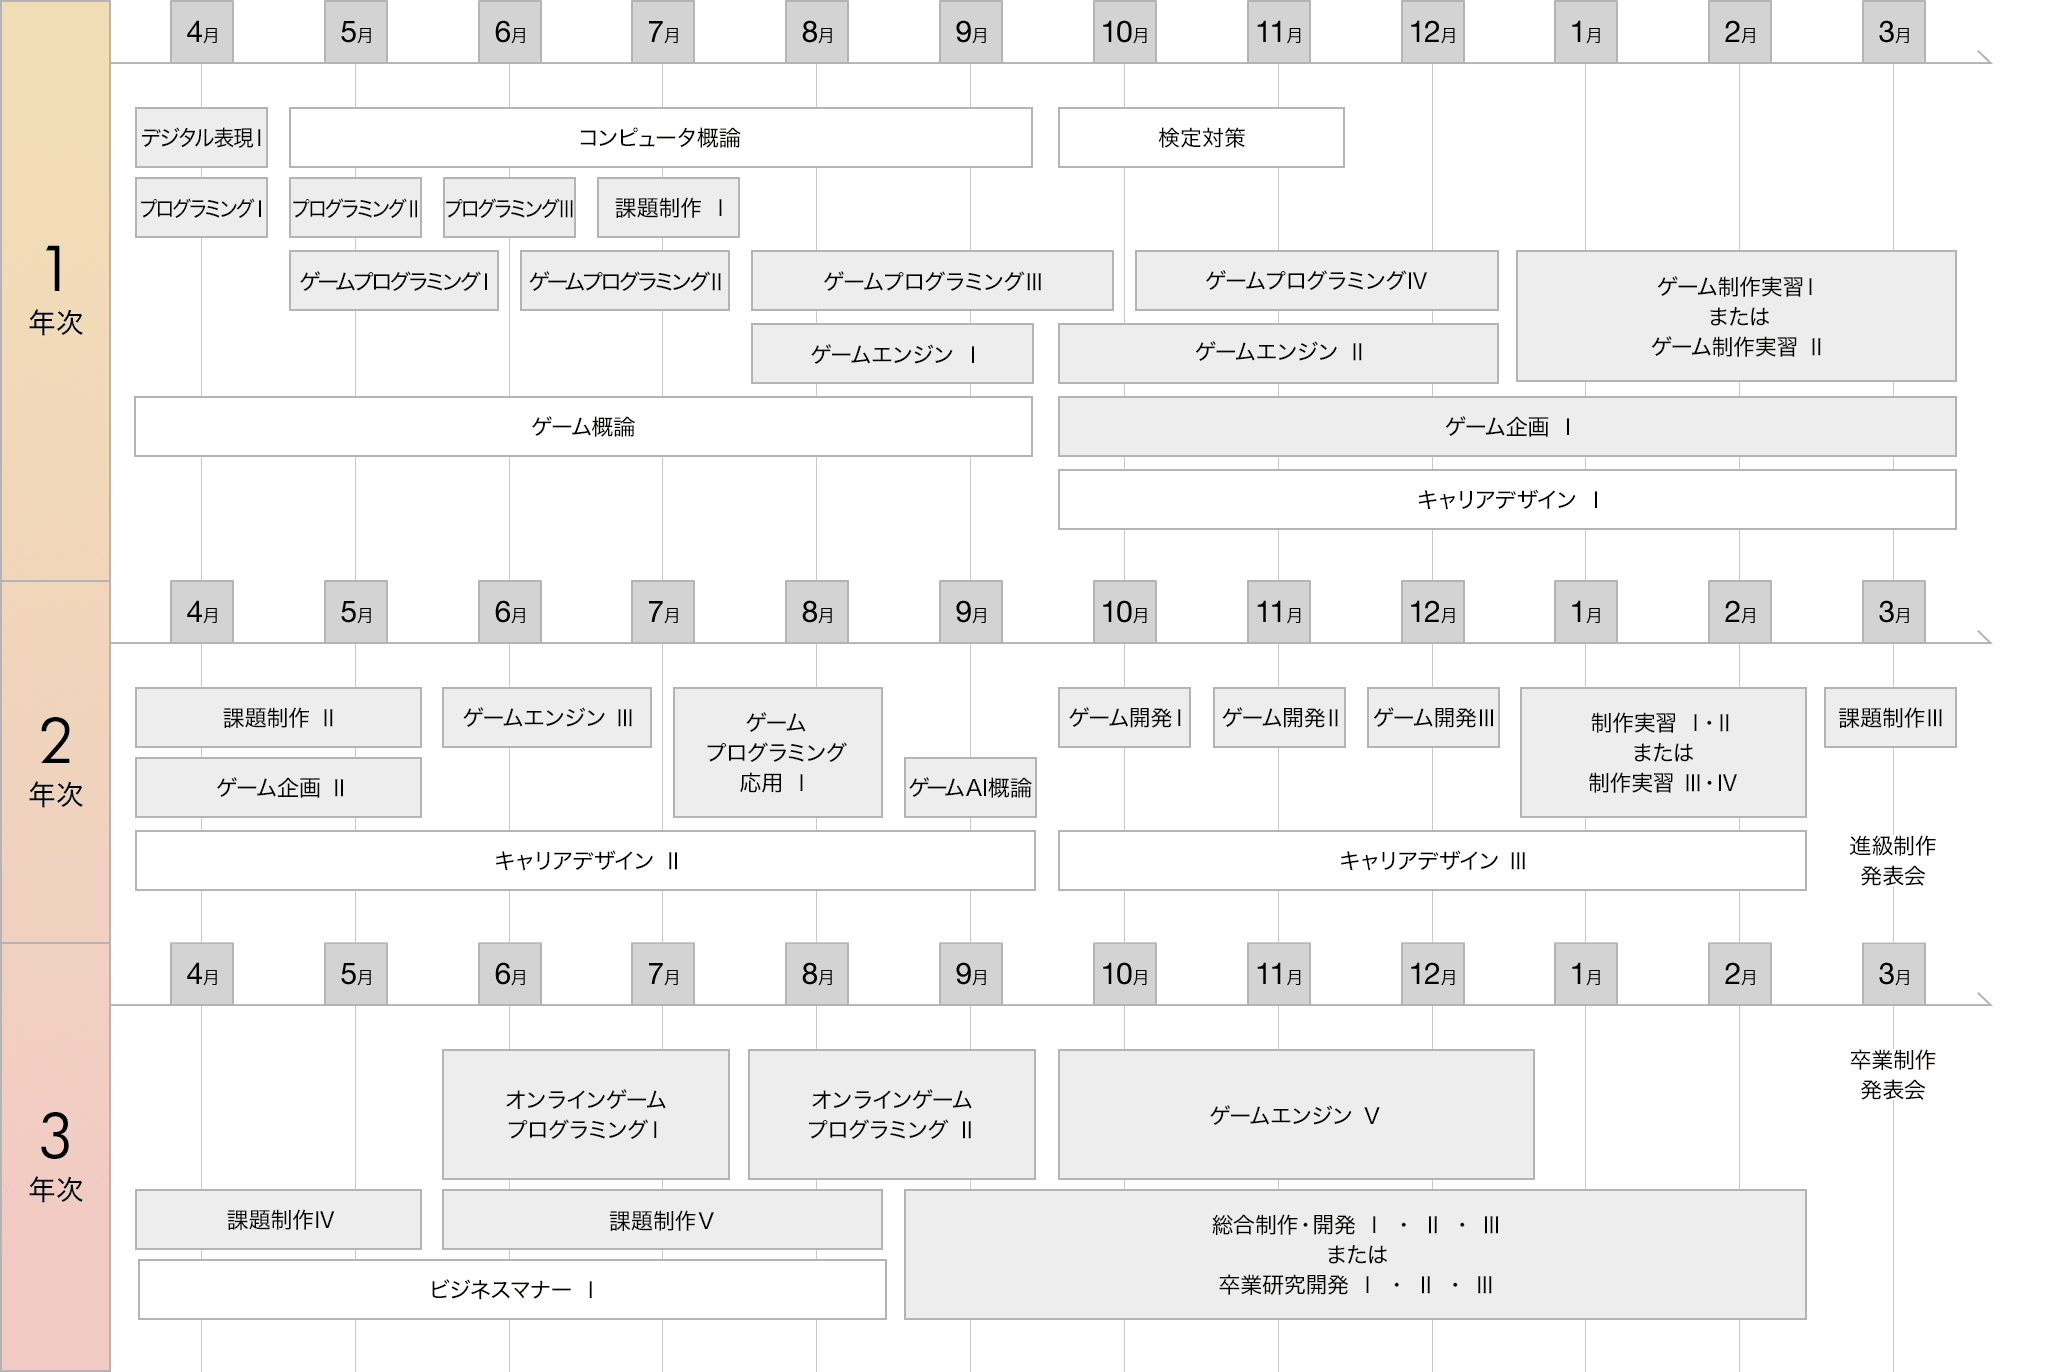
Task: Click the 課題制作Ⅴ box
Action: 662,1220
